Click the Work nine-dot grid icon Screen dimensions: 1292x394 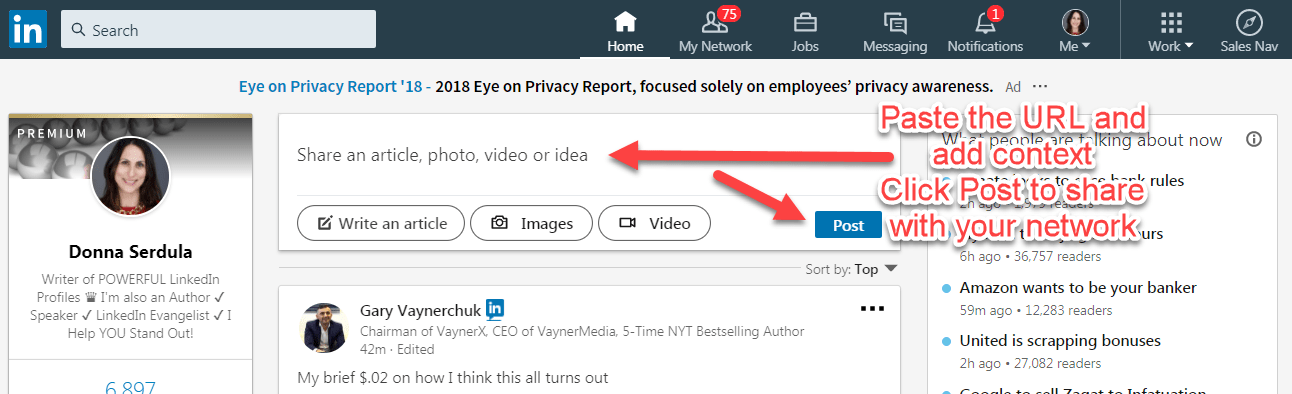click(x=1171, y=23)
